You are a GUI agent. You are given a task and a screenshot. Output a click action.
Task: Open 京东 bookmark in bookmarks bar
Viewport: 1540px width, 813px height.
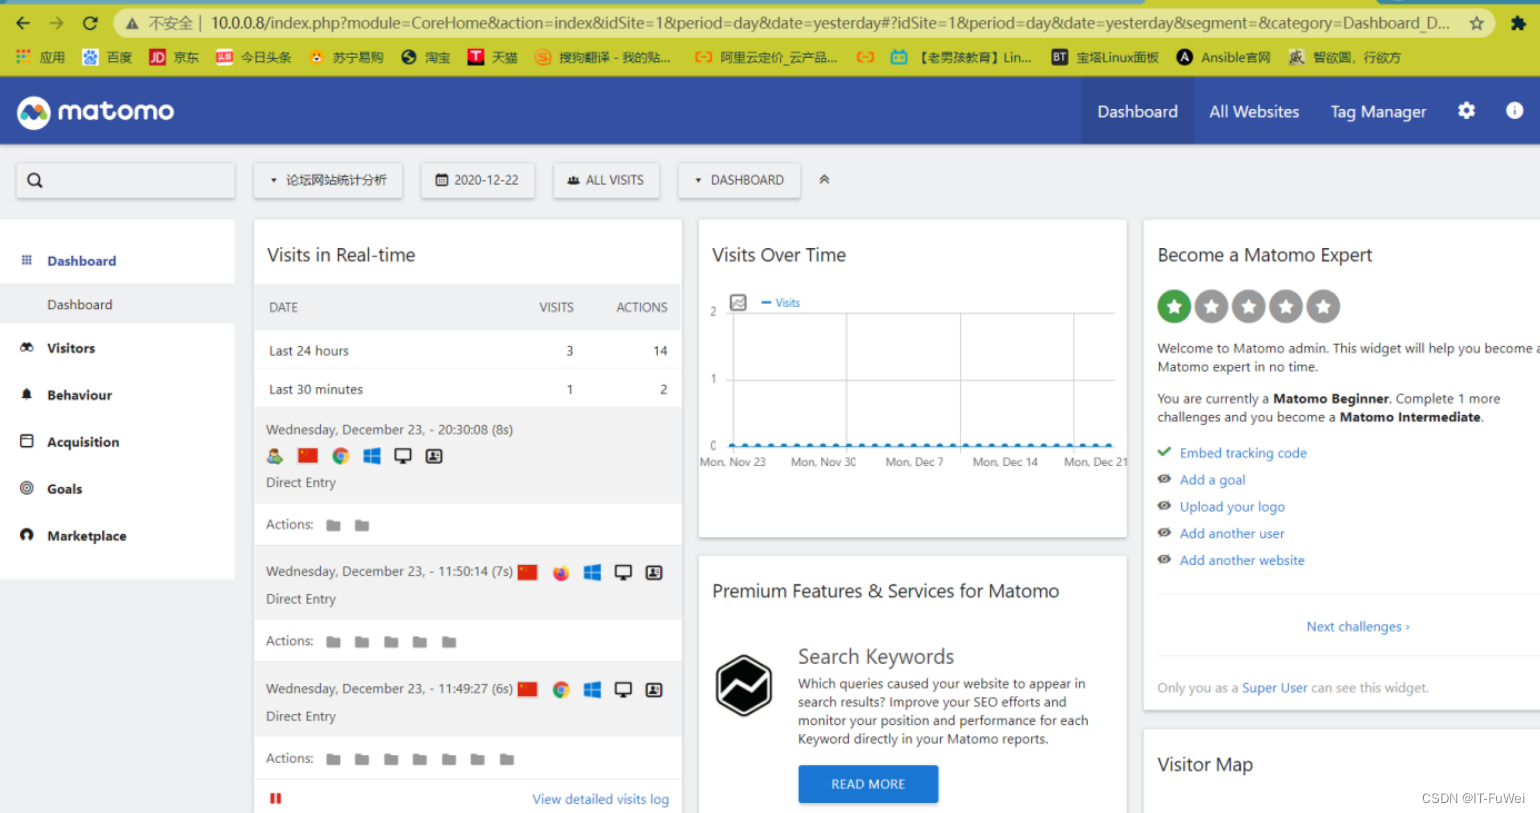pos(174,57)
